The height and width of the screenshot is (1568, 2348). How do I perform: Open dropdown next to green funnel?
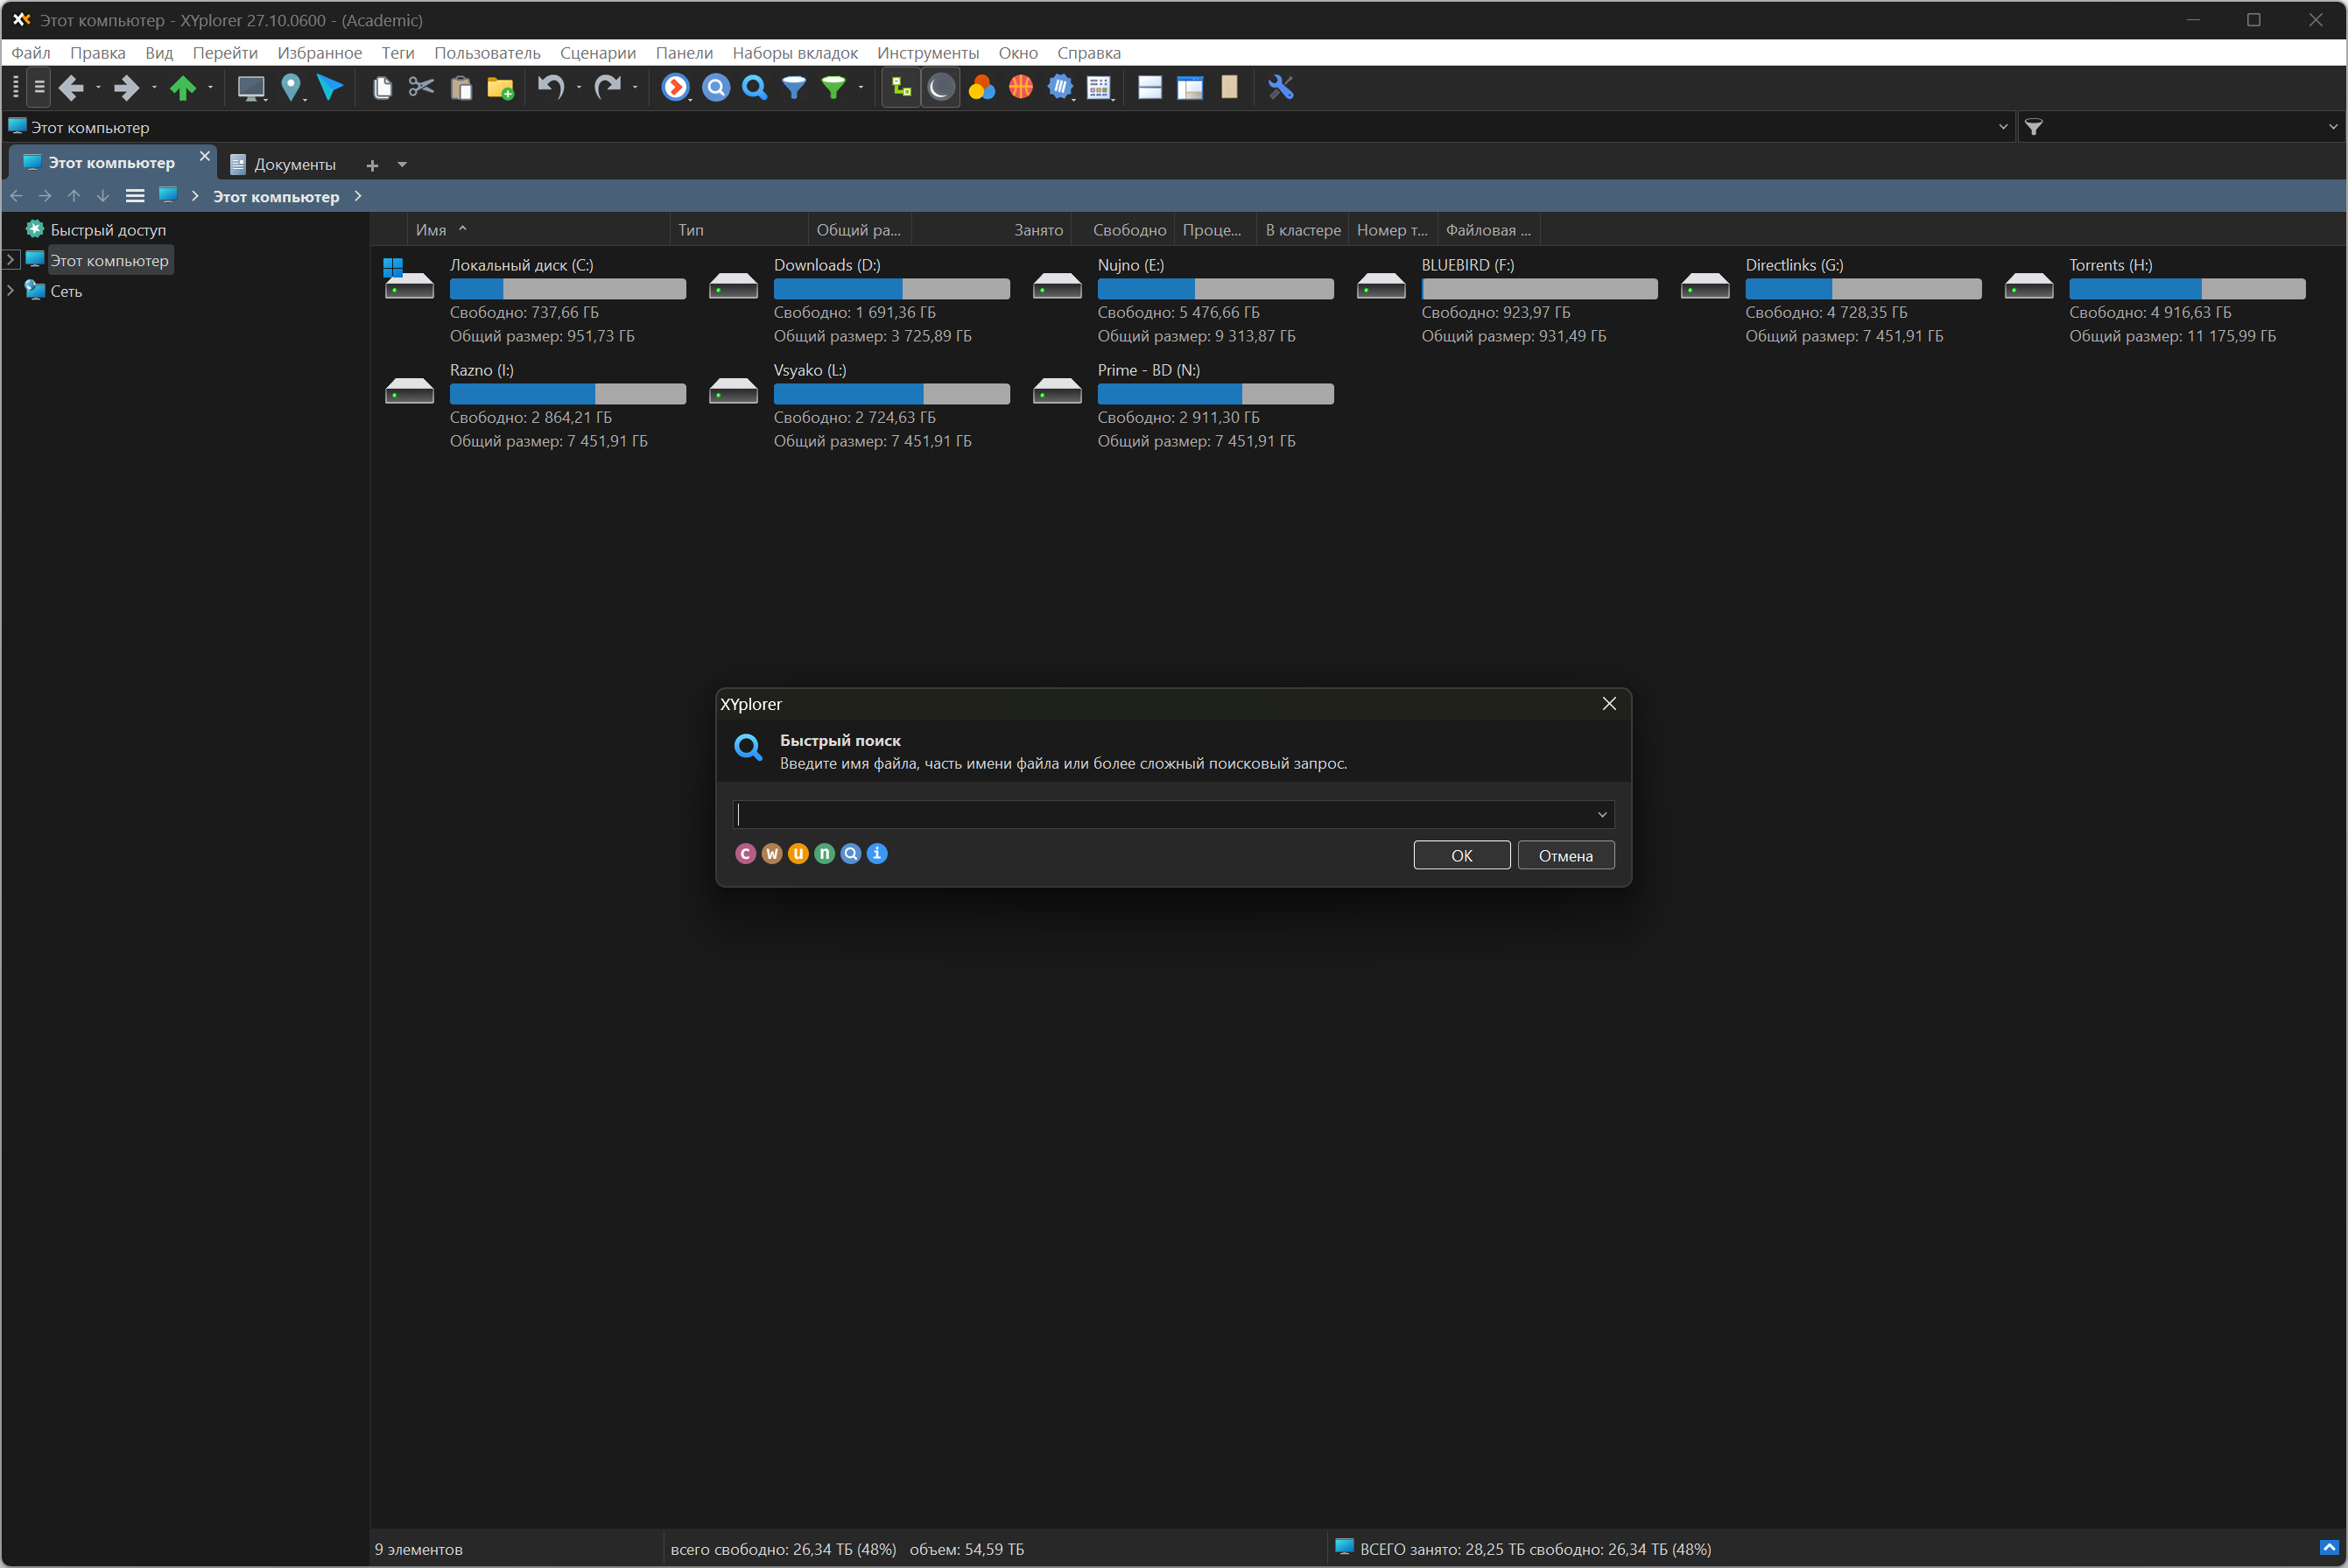(860, 88)
